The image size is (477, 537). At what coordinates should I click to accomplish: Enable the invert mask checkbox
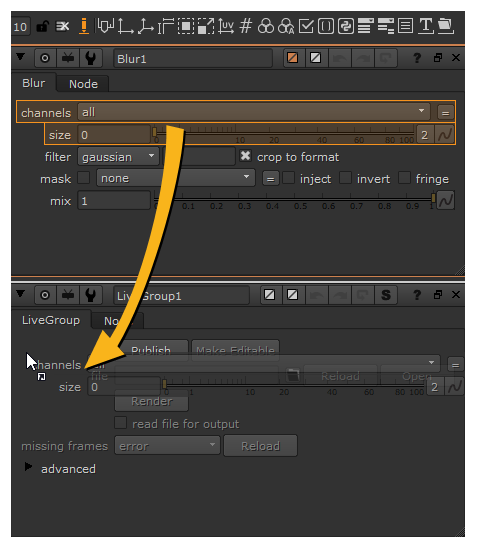tap(345, 178)
